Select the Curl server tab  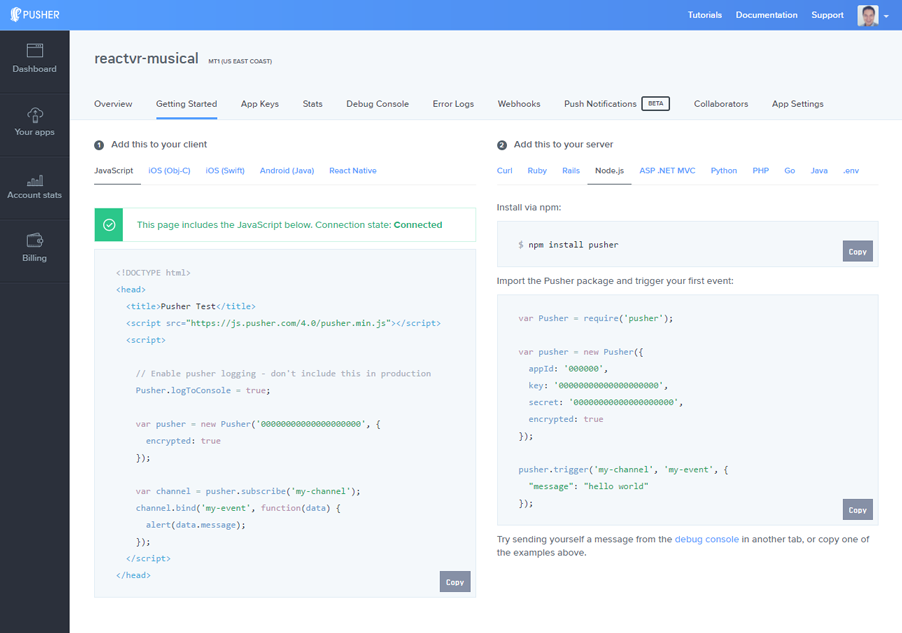coord(504,170)
